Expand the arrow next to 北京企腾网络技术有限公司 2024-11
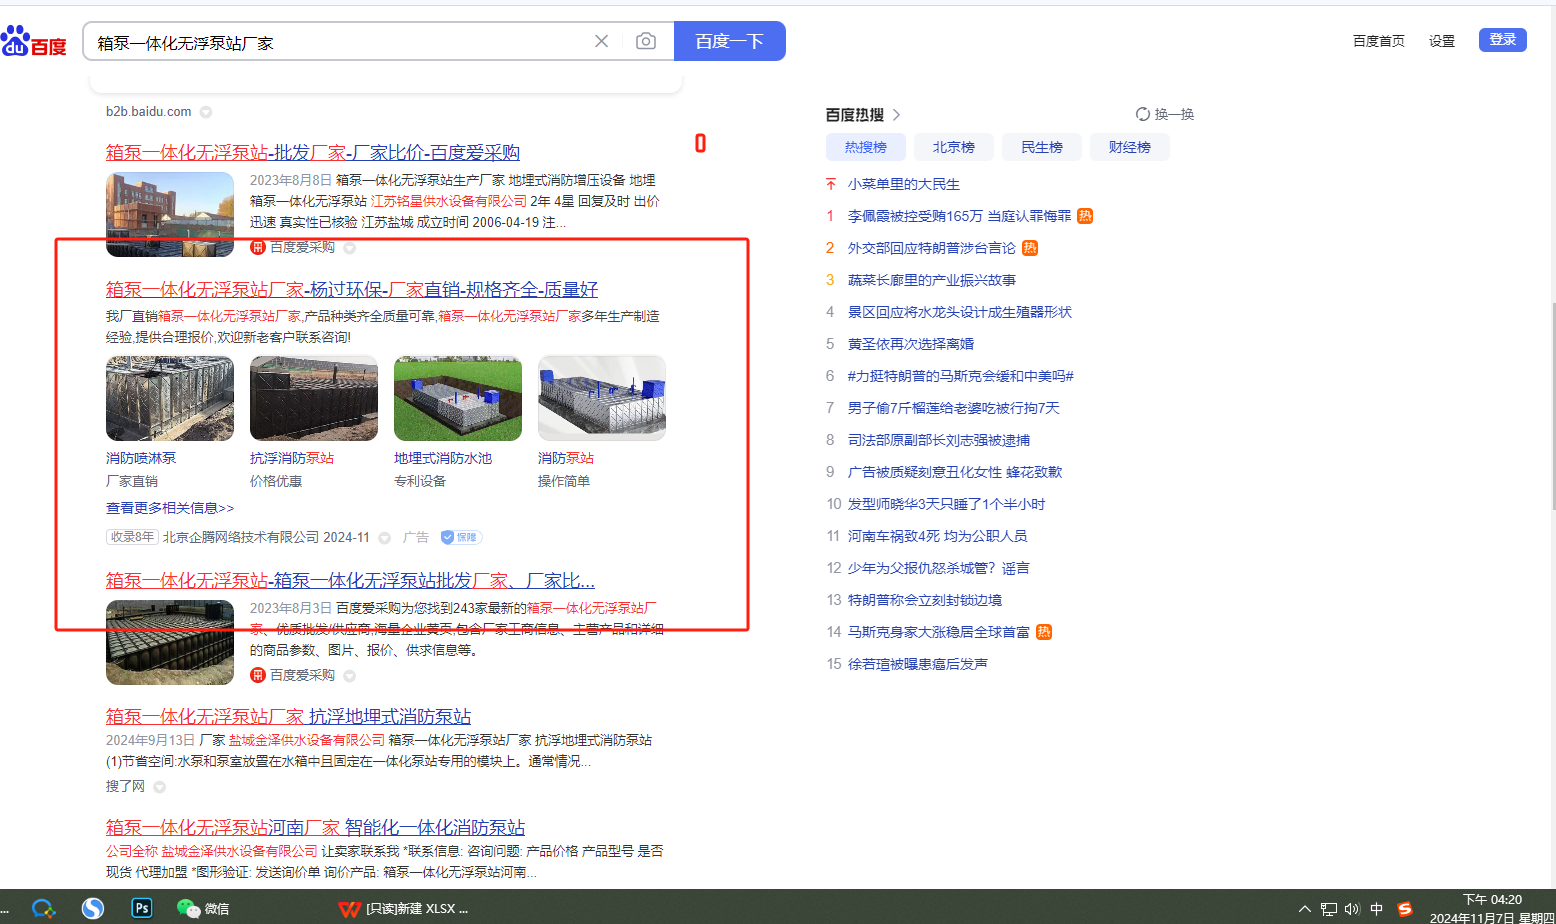 tap(384, 538)
